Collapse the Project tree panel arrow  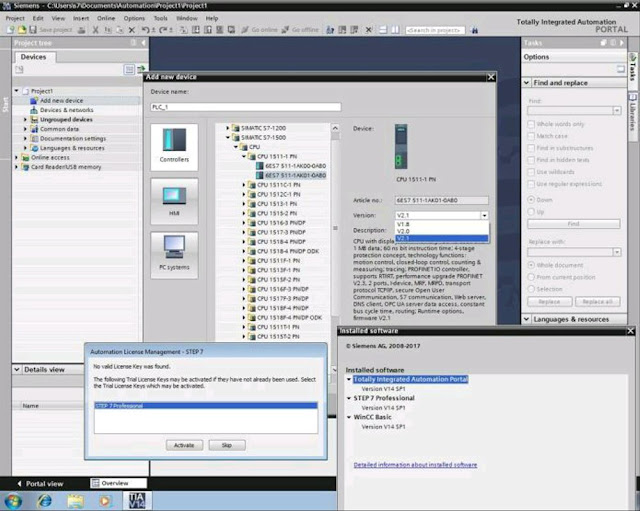coord(143,42)
